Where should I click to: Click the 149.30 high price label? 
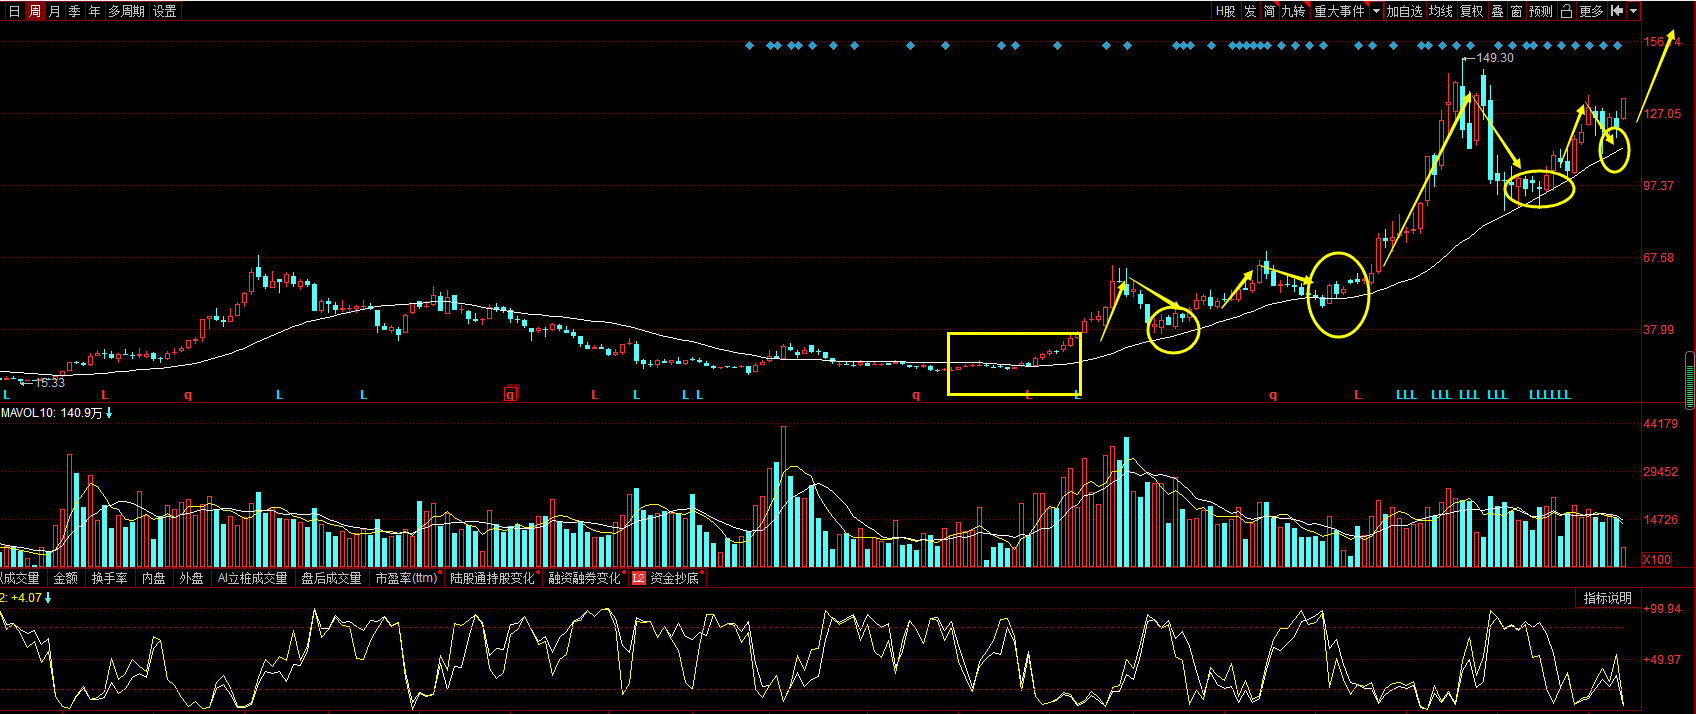click(x=1495, y=58)
